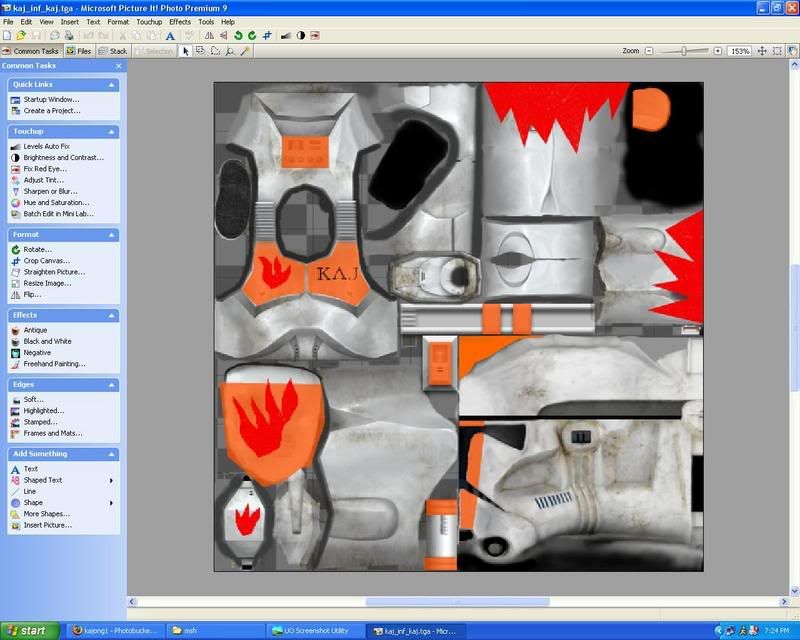Image resolution: width=800 pixels, height=640 pixels.
Task: Collapse the Effects section
Action: (111, 315)
